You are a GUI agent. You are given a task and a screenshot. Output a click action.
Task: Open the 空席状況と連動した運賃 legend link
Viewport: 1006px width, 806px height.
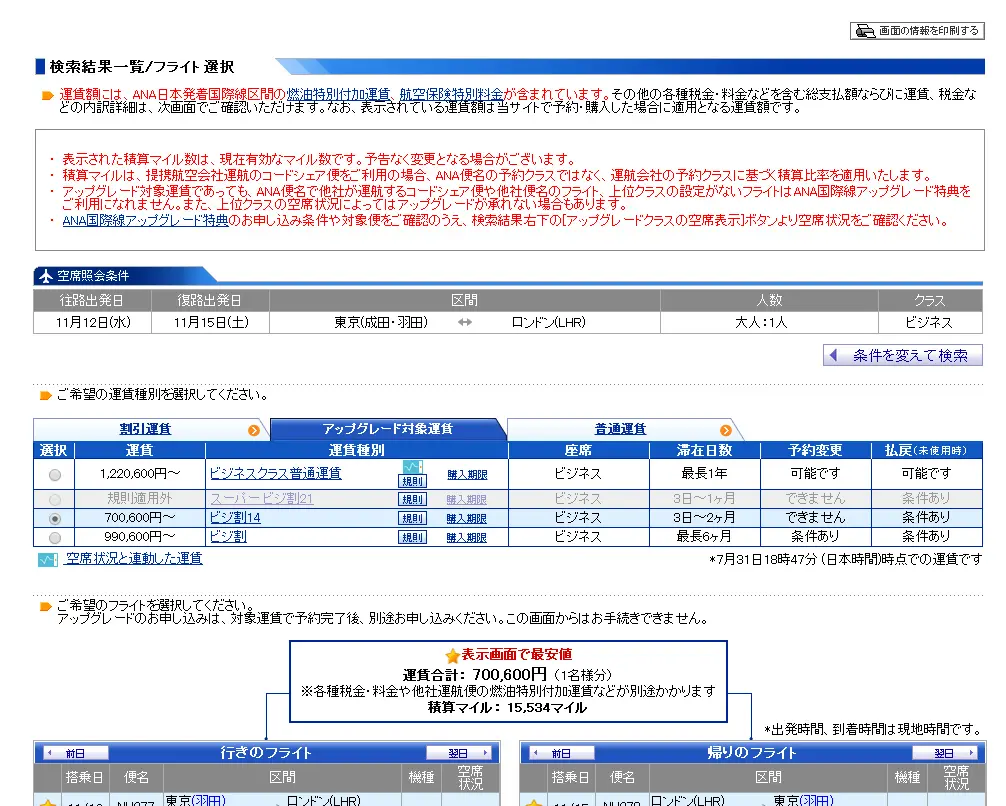(133, 559)
